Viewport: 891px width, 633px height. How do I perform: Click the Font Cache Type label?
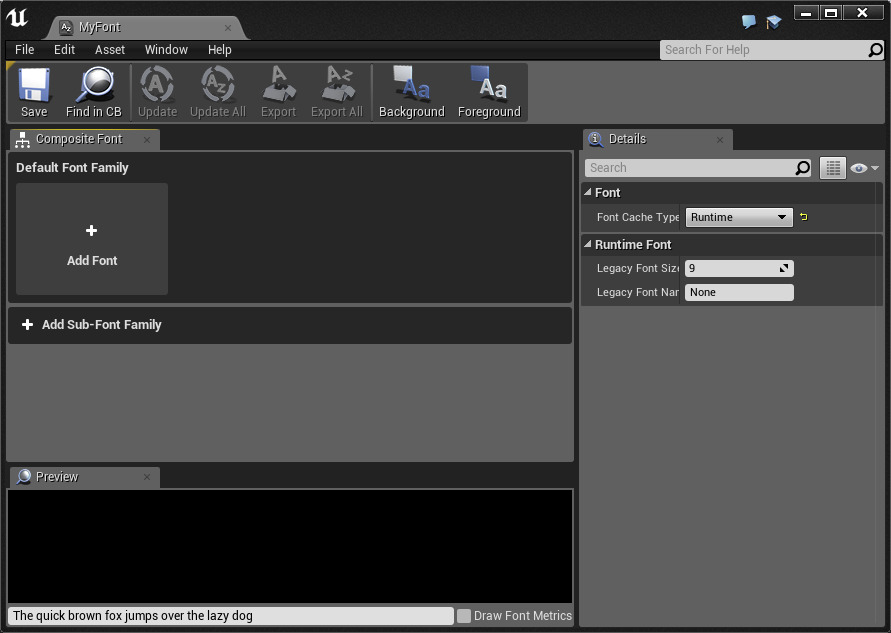coord(638,217)
